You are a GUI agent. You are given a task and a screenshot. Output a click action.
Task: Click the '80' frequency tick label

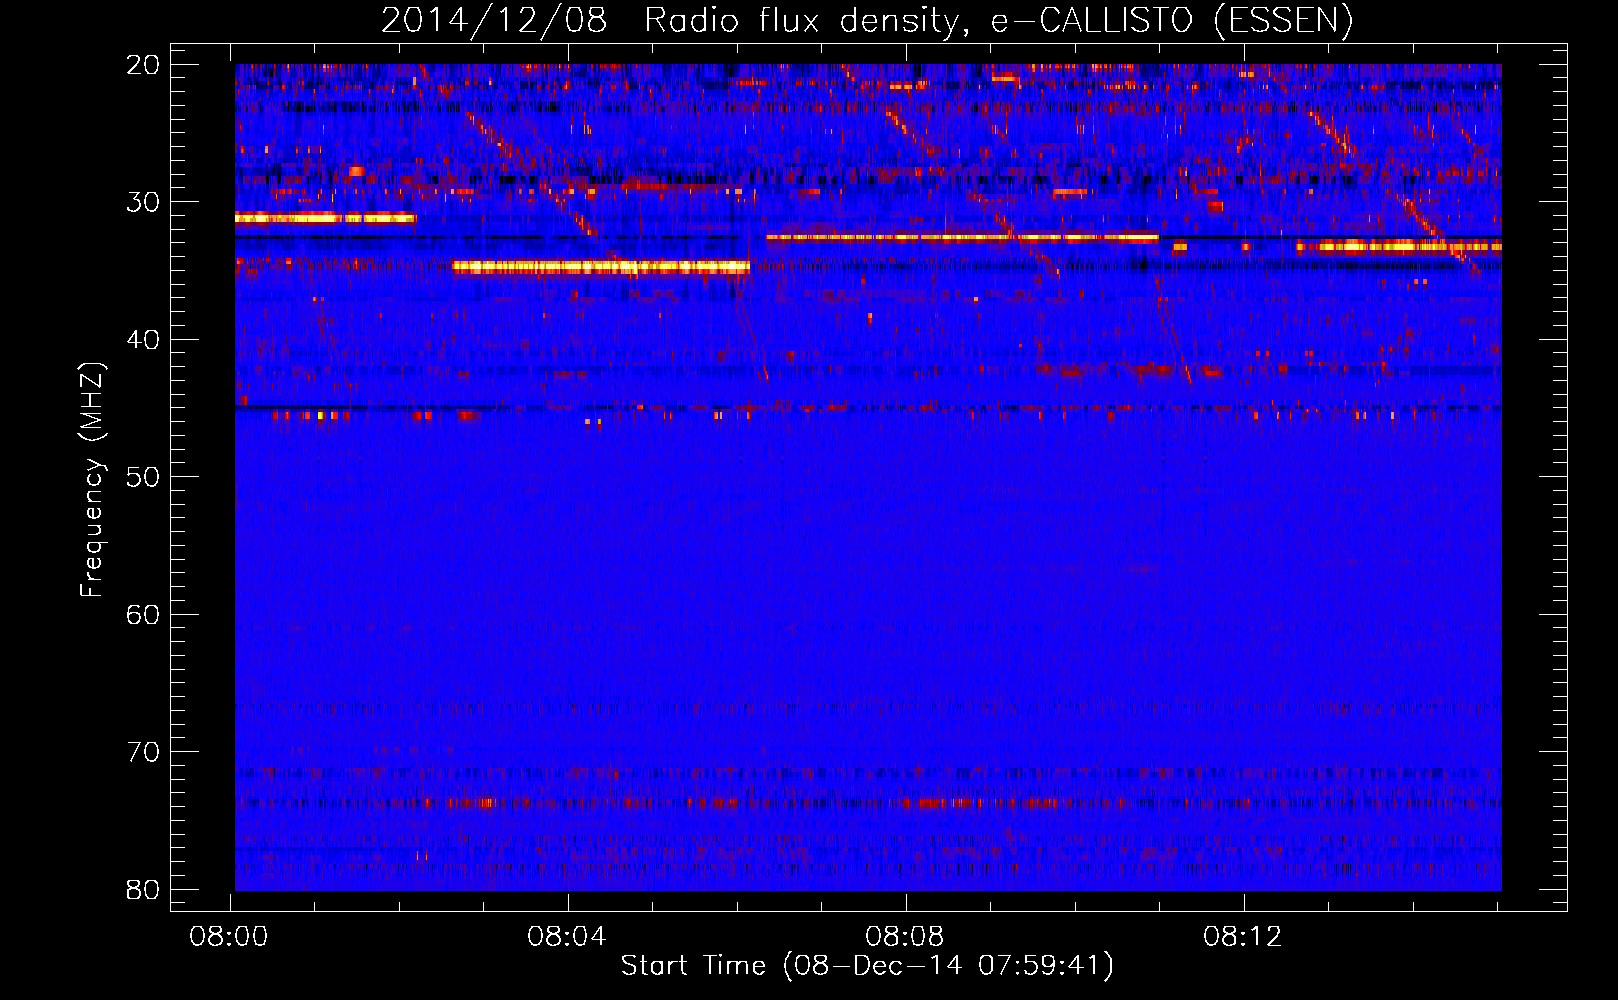(143, 890)
